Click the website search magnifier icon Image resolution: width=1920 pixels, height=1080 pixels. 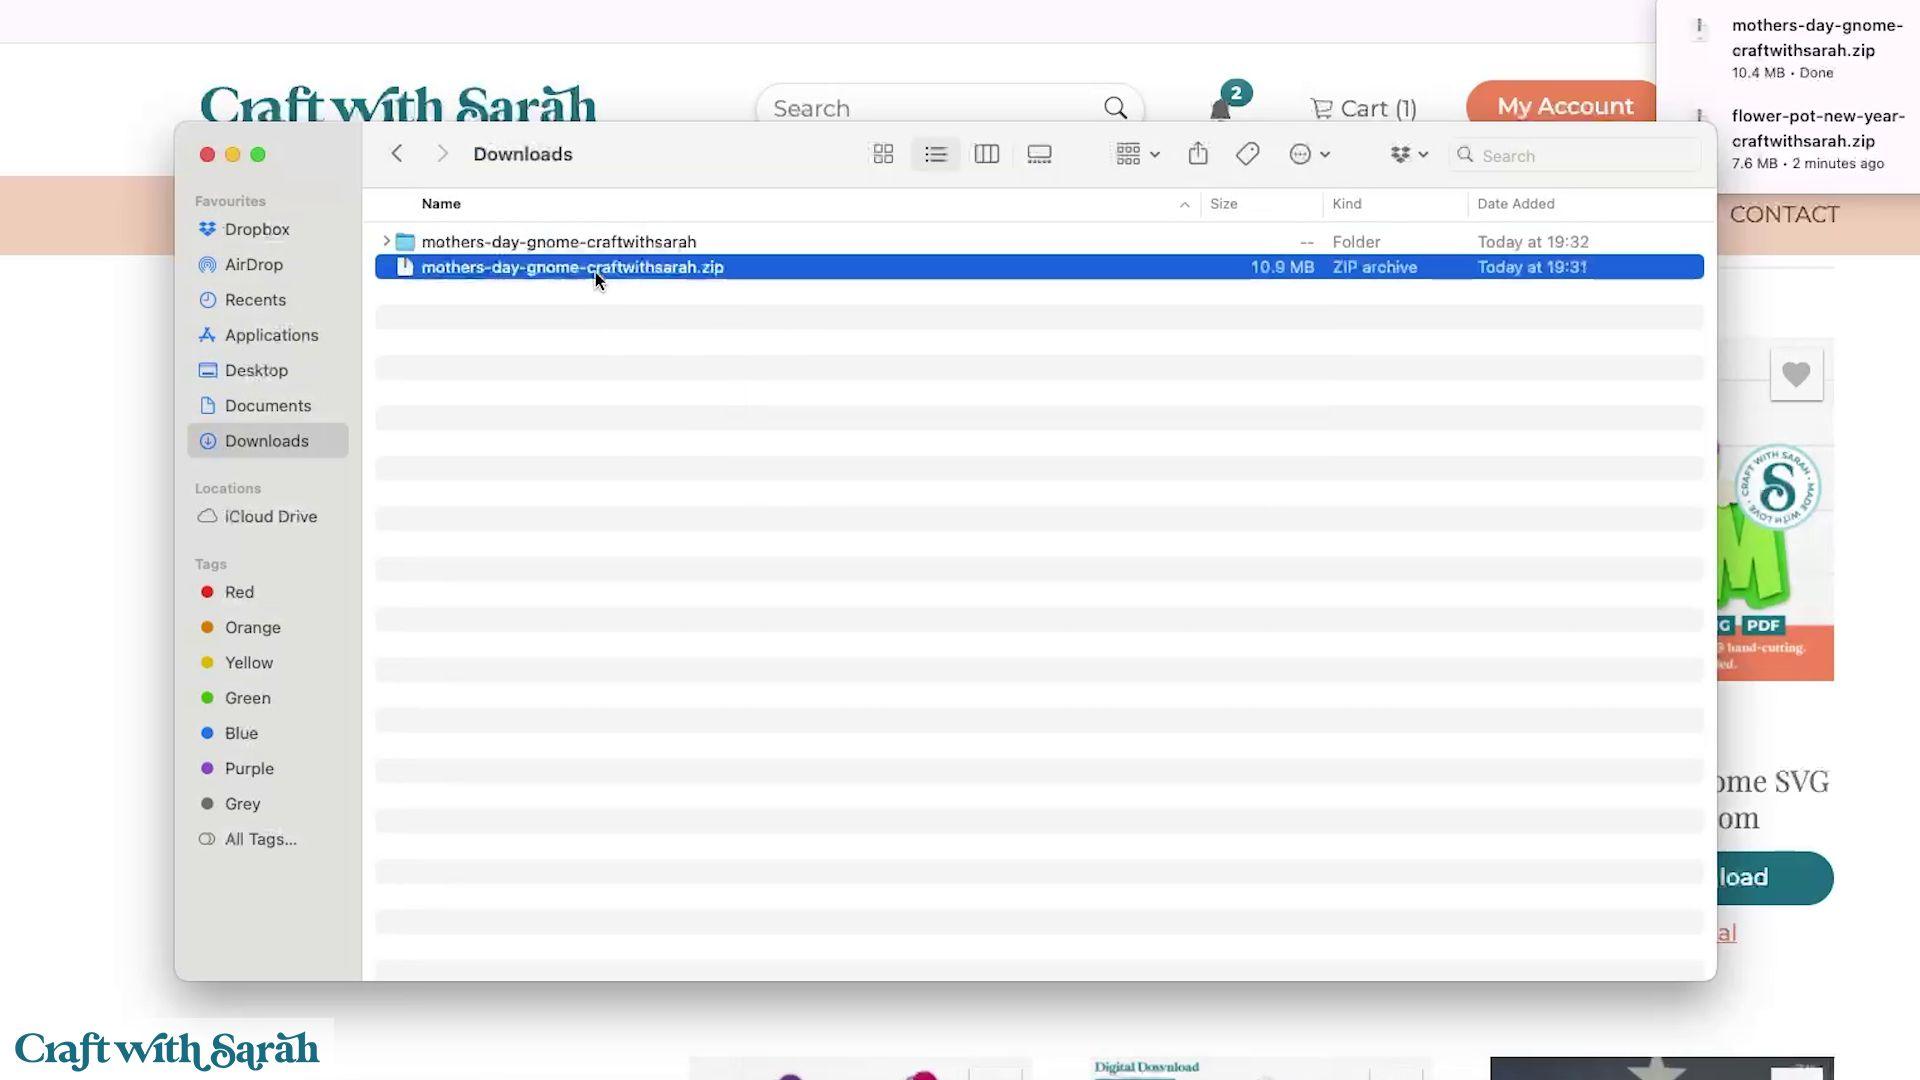pos(1115,108)
